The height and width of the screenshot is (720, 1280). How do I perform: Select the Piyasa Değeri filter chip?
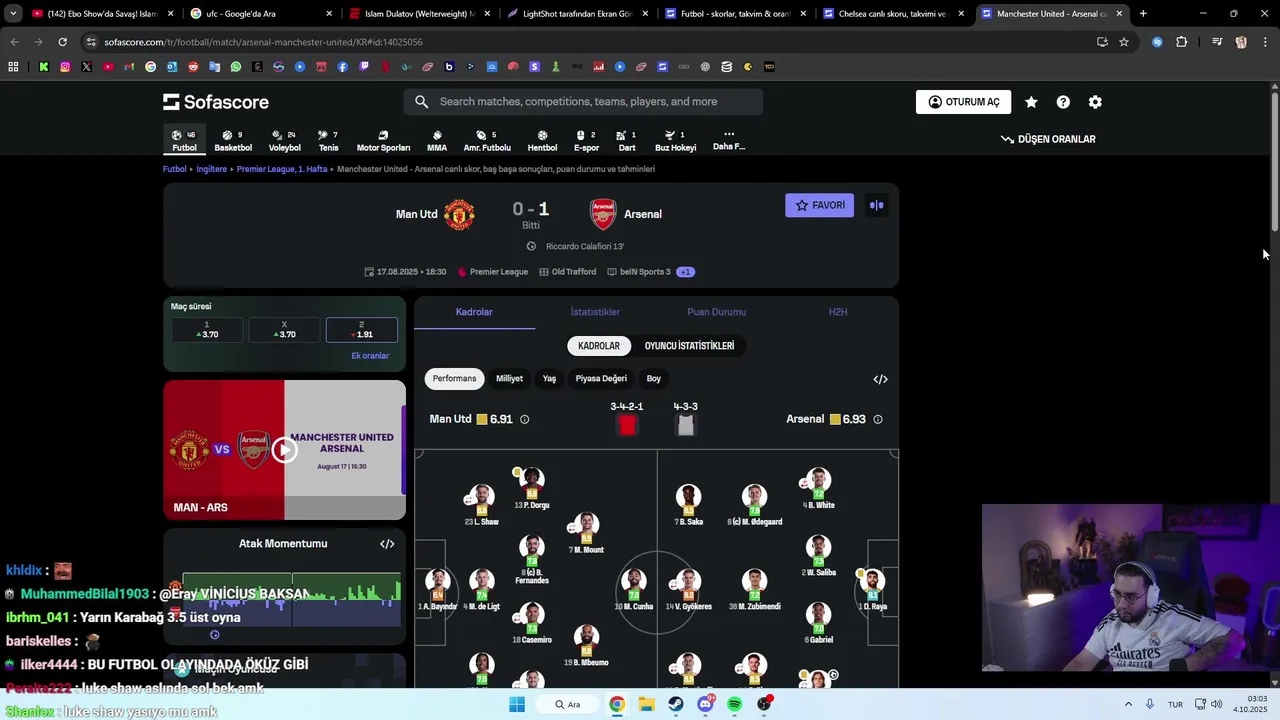(x=601, y=379)
